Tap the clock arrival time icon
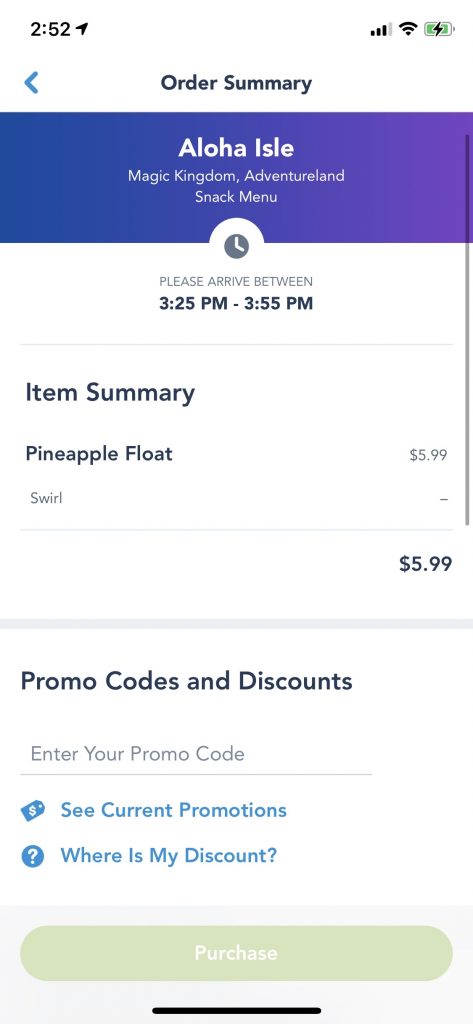Image resolution: width=473 pixels, height=1024 pixels. pos(236,246)
